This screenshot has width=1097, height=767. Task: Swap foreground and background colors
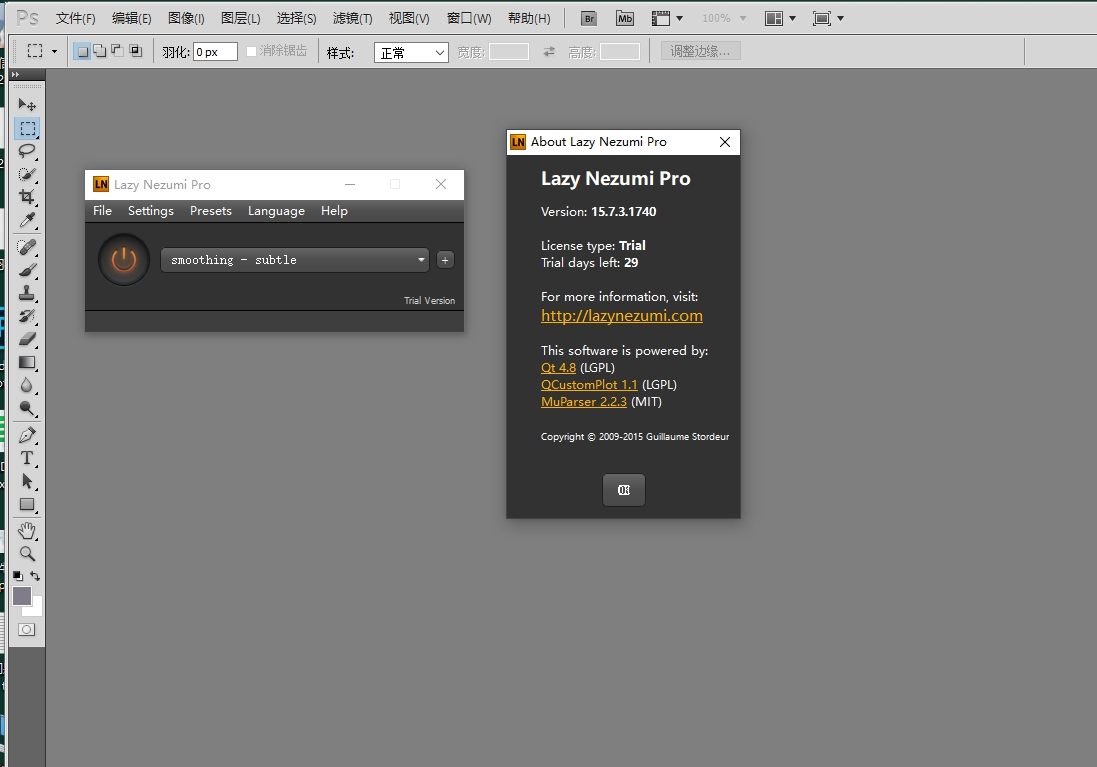pyautogui.click(x=35, y=576)
